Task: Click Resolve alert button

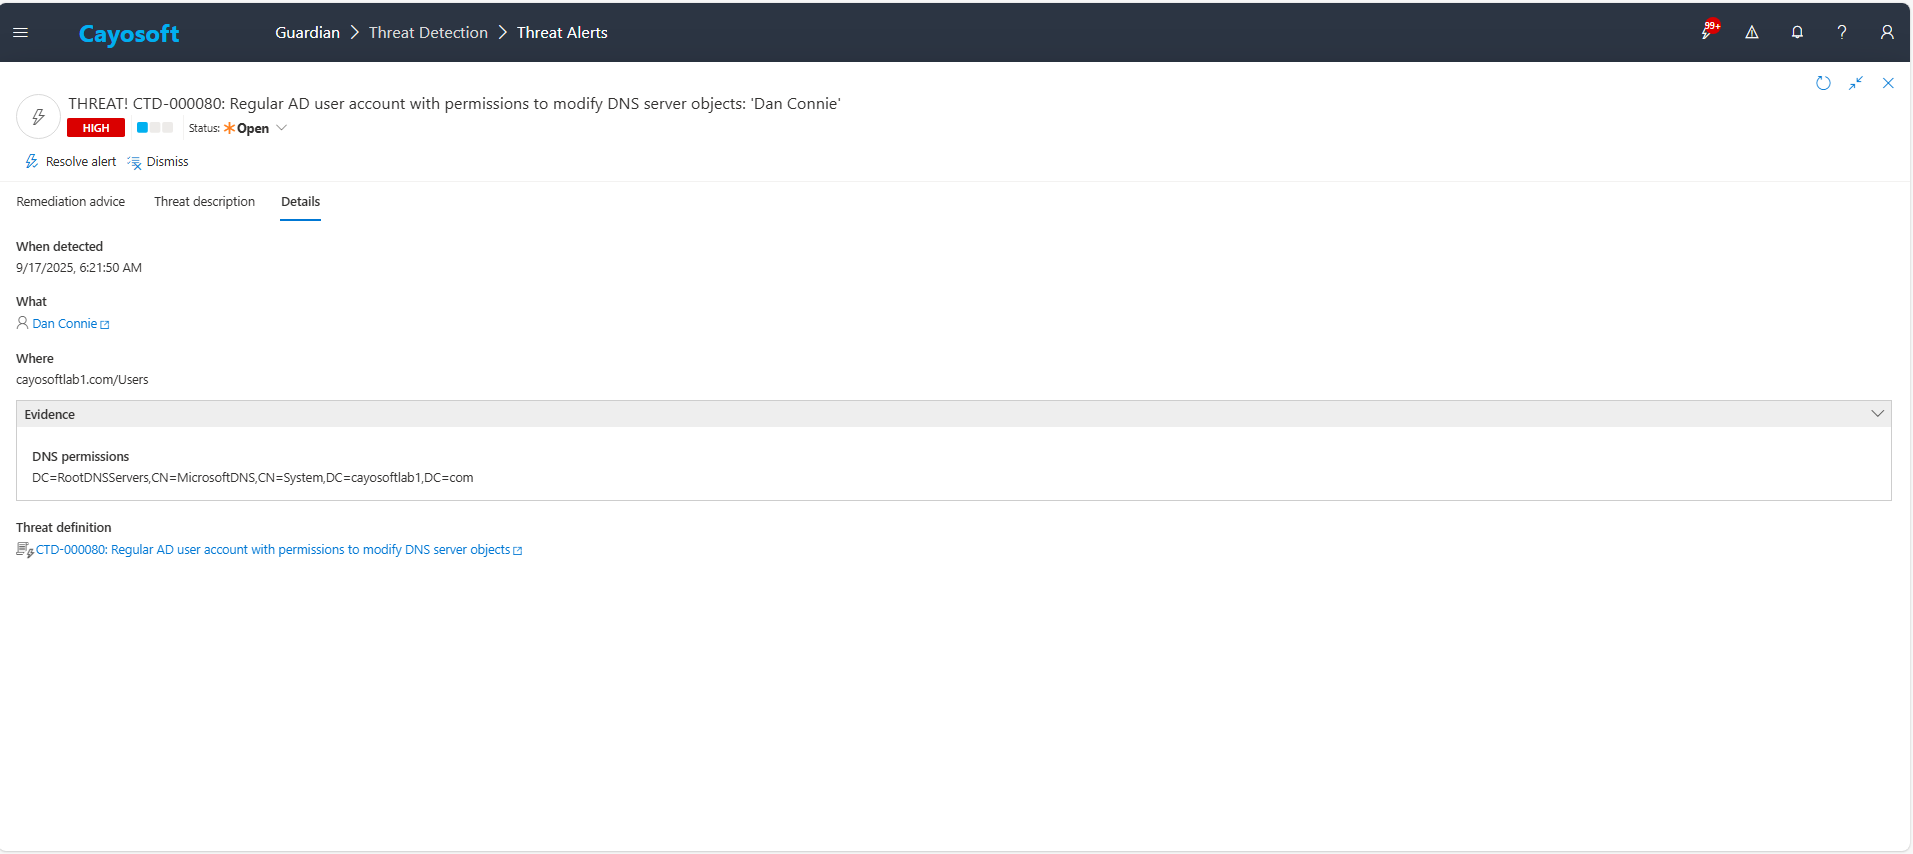Action: coord(71,162)
